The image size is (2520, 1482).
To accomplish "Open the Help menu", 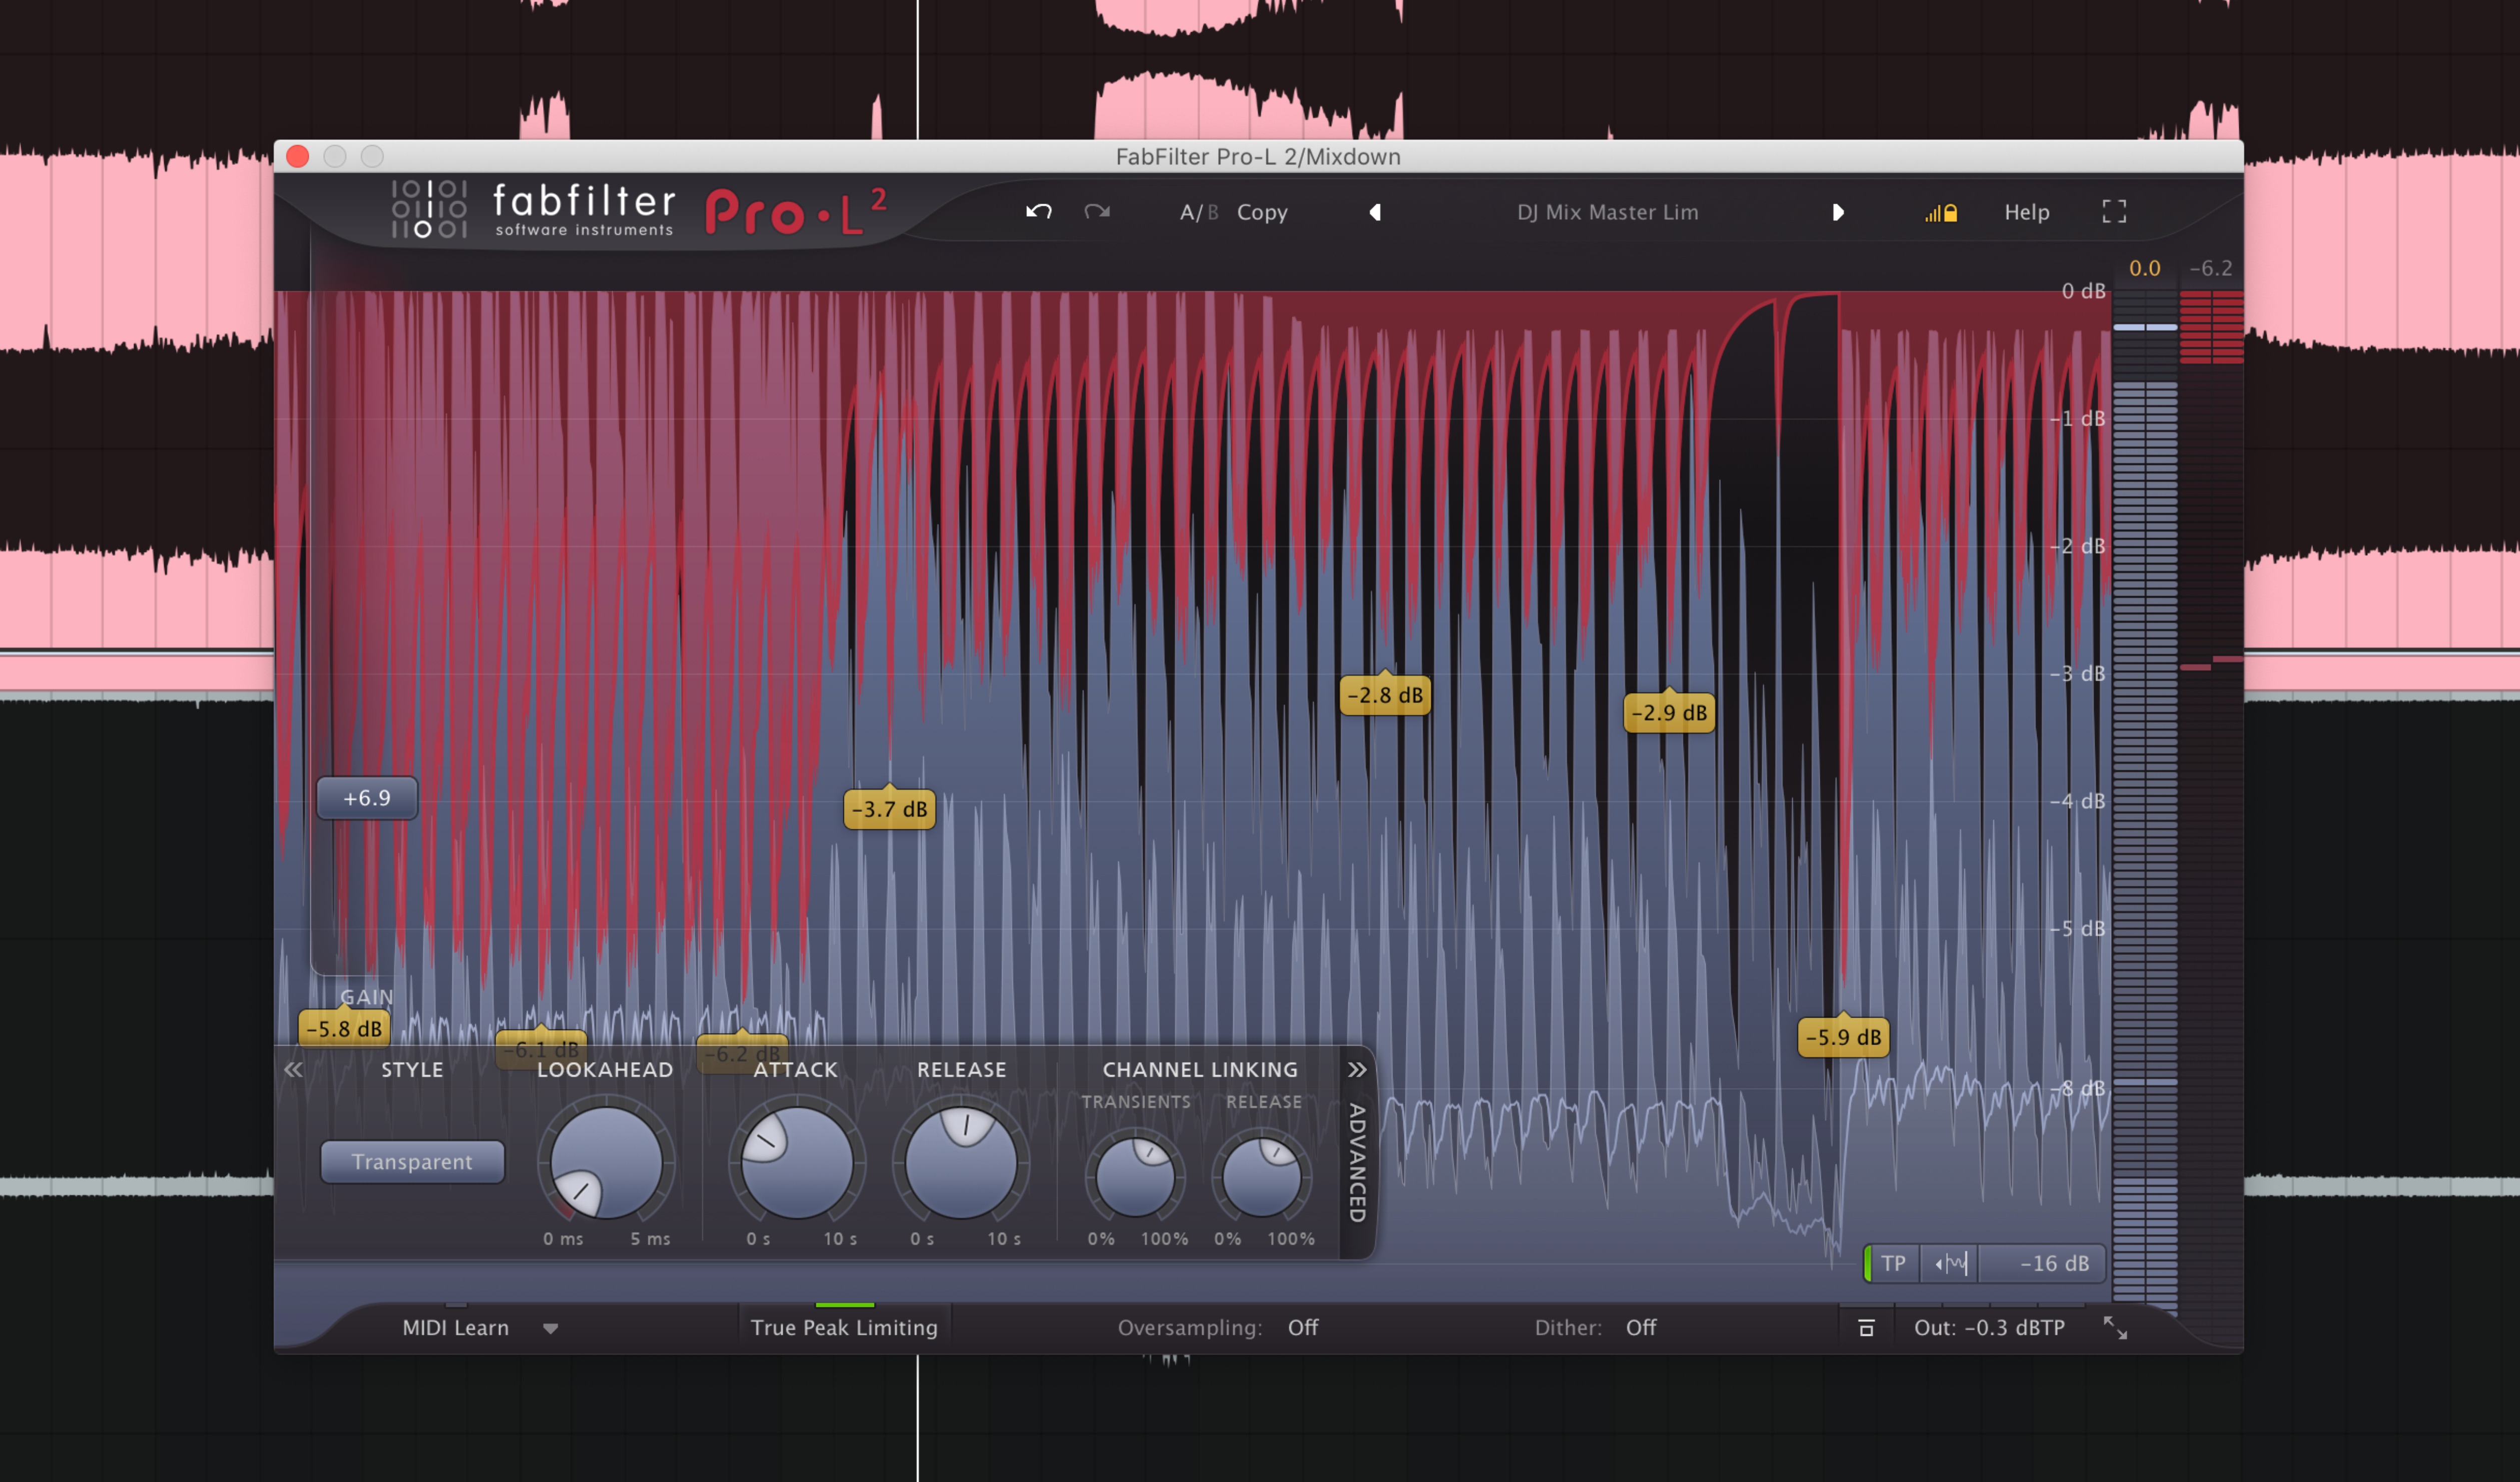I will [x=2026, y=212].
